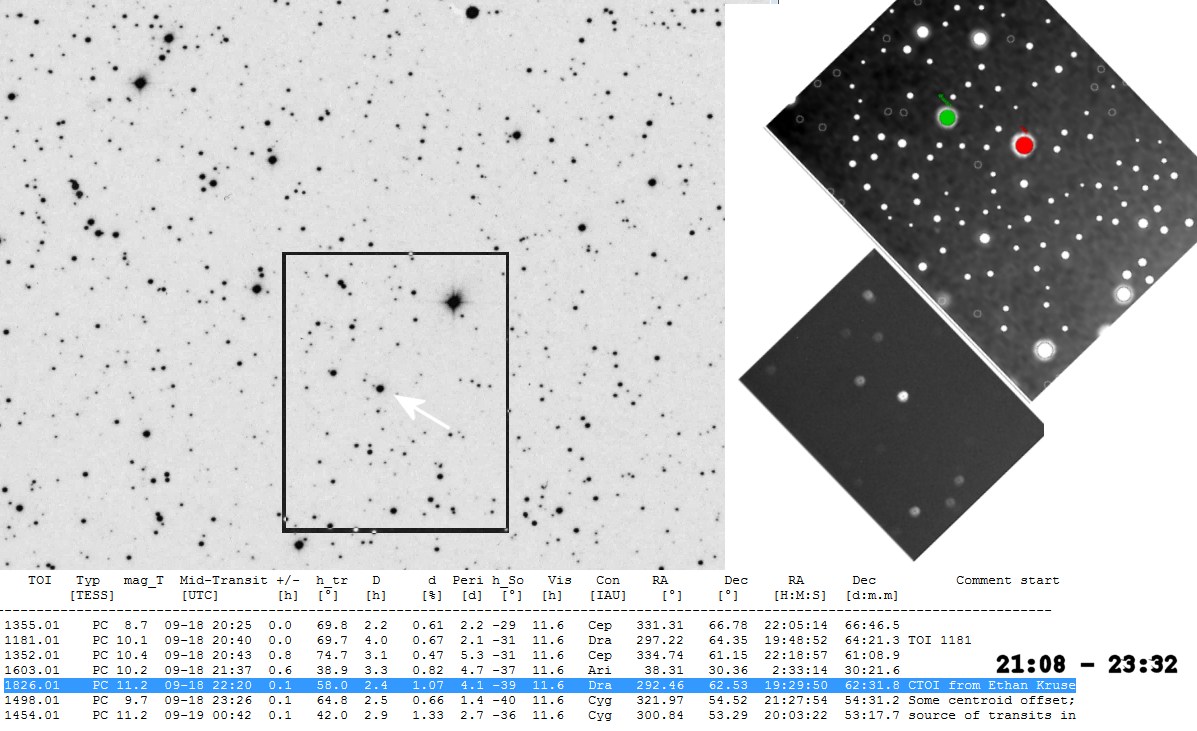Click the Comment start column header
The image size is (1197, 731).
(x=1007, y=580)
